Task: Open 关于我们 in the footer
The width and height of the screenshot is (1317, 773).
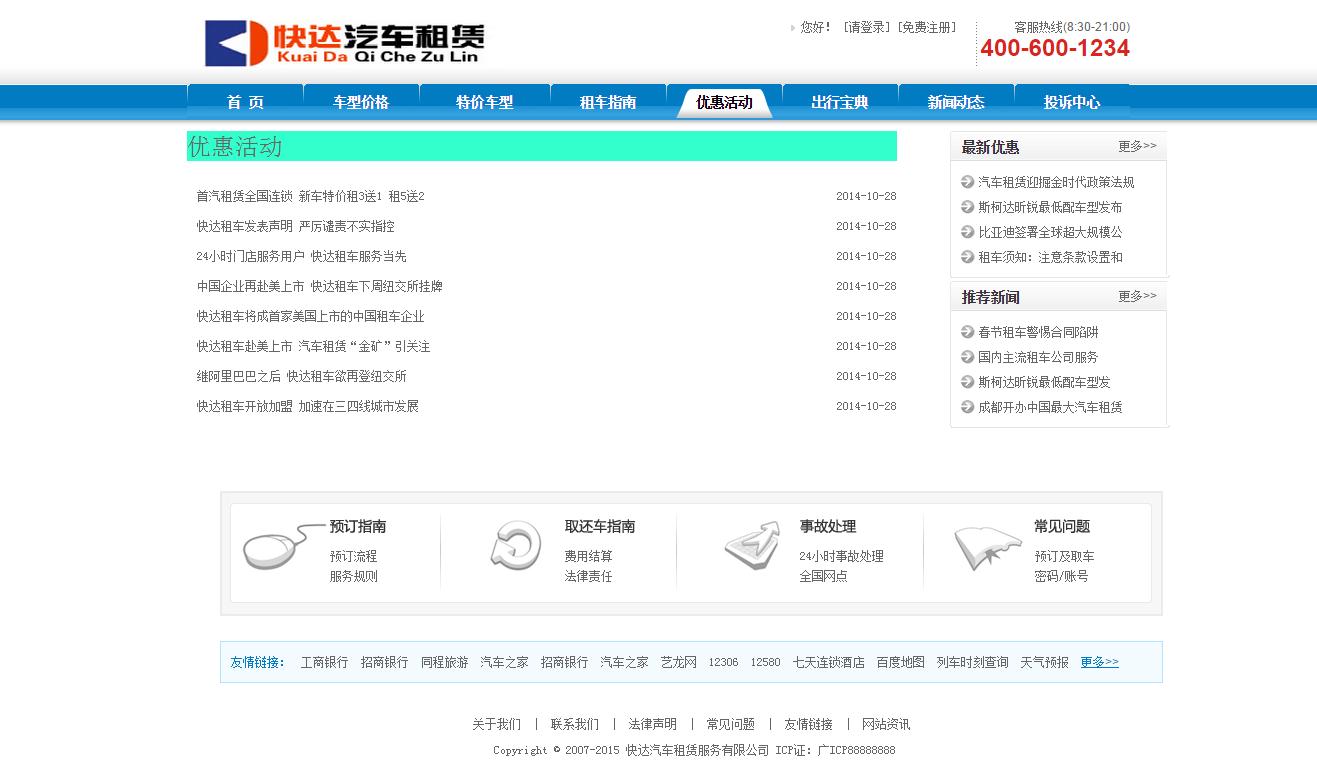Action: (x=496, y=724)
